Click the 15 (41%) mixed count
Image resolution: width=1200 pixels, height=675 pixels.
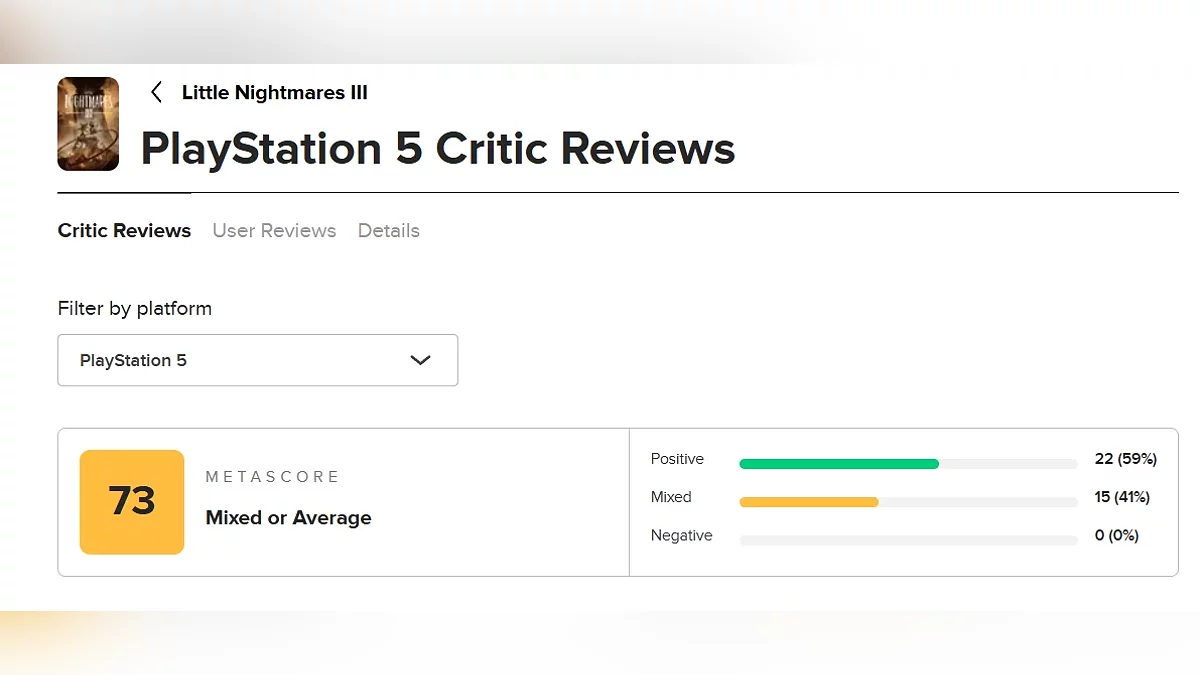(x=1122, y=497)
